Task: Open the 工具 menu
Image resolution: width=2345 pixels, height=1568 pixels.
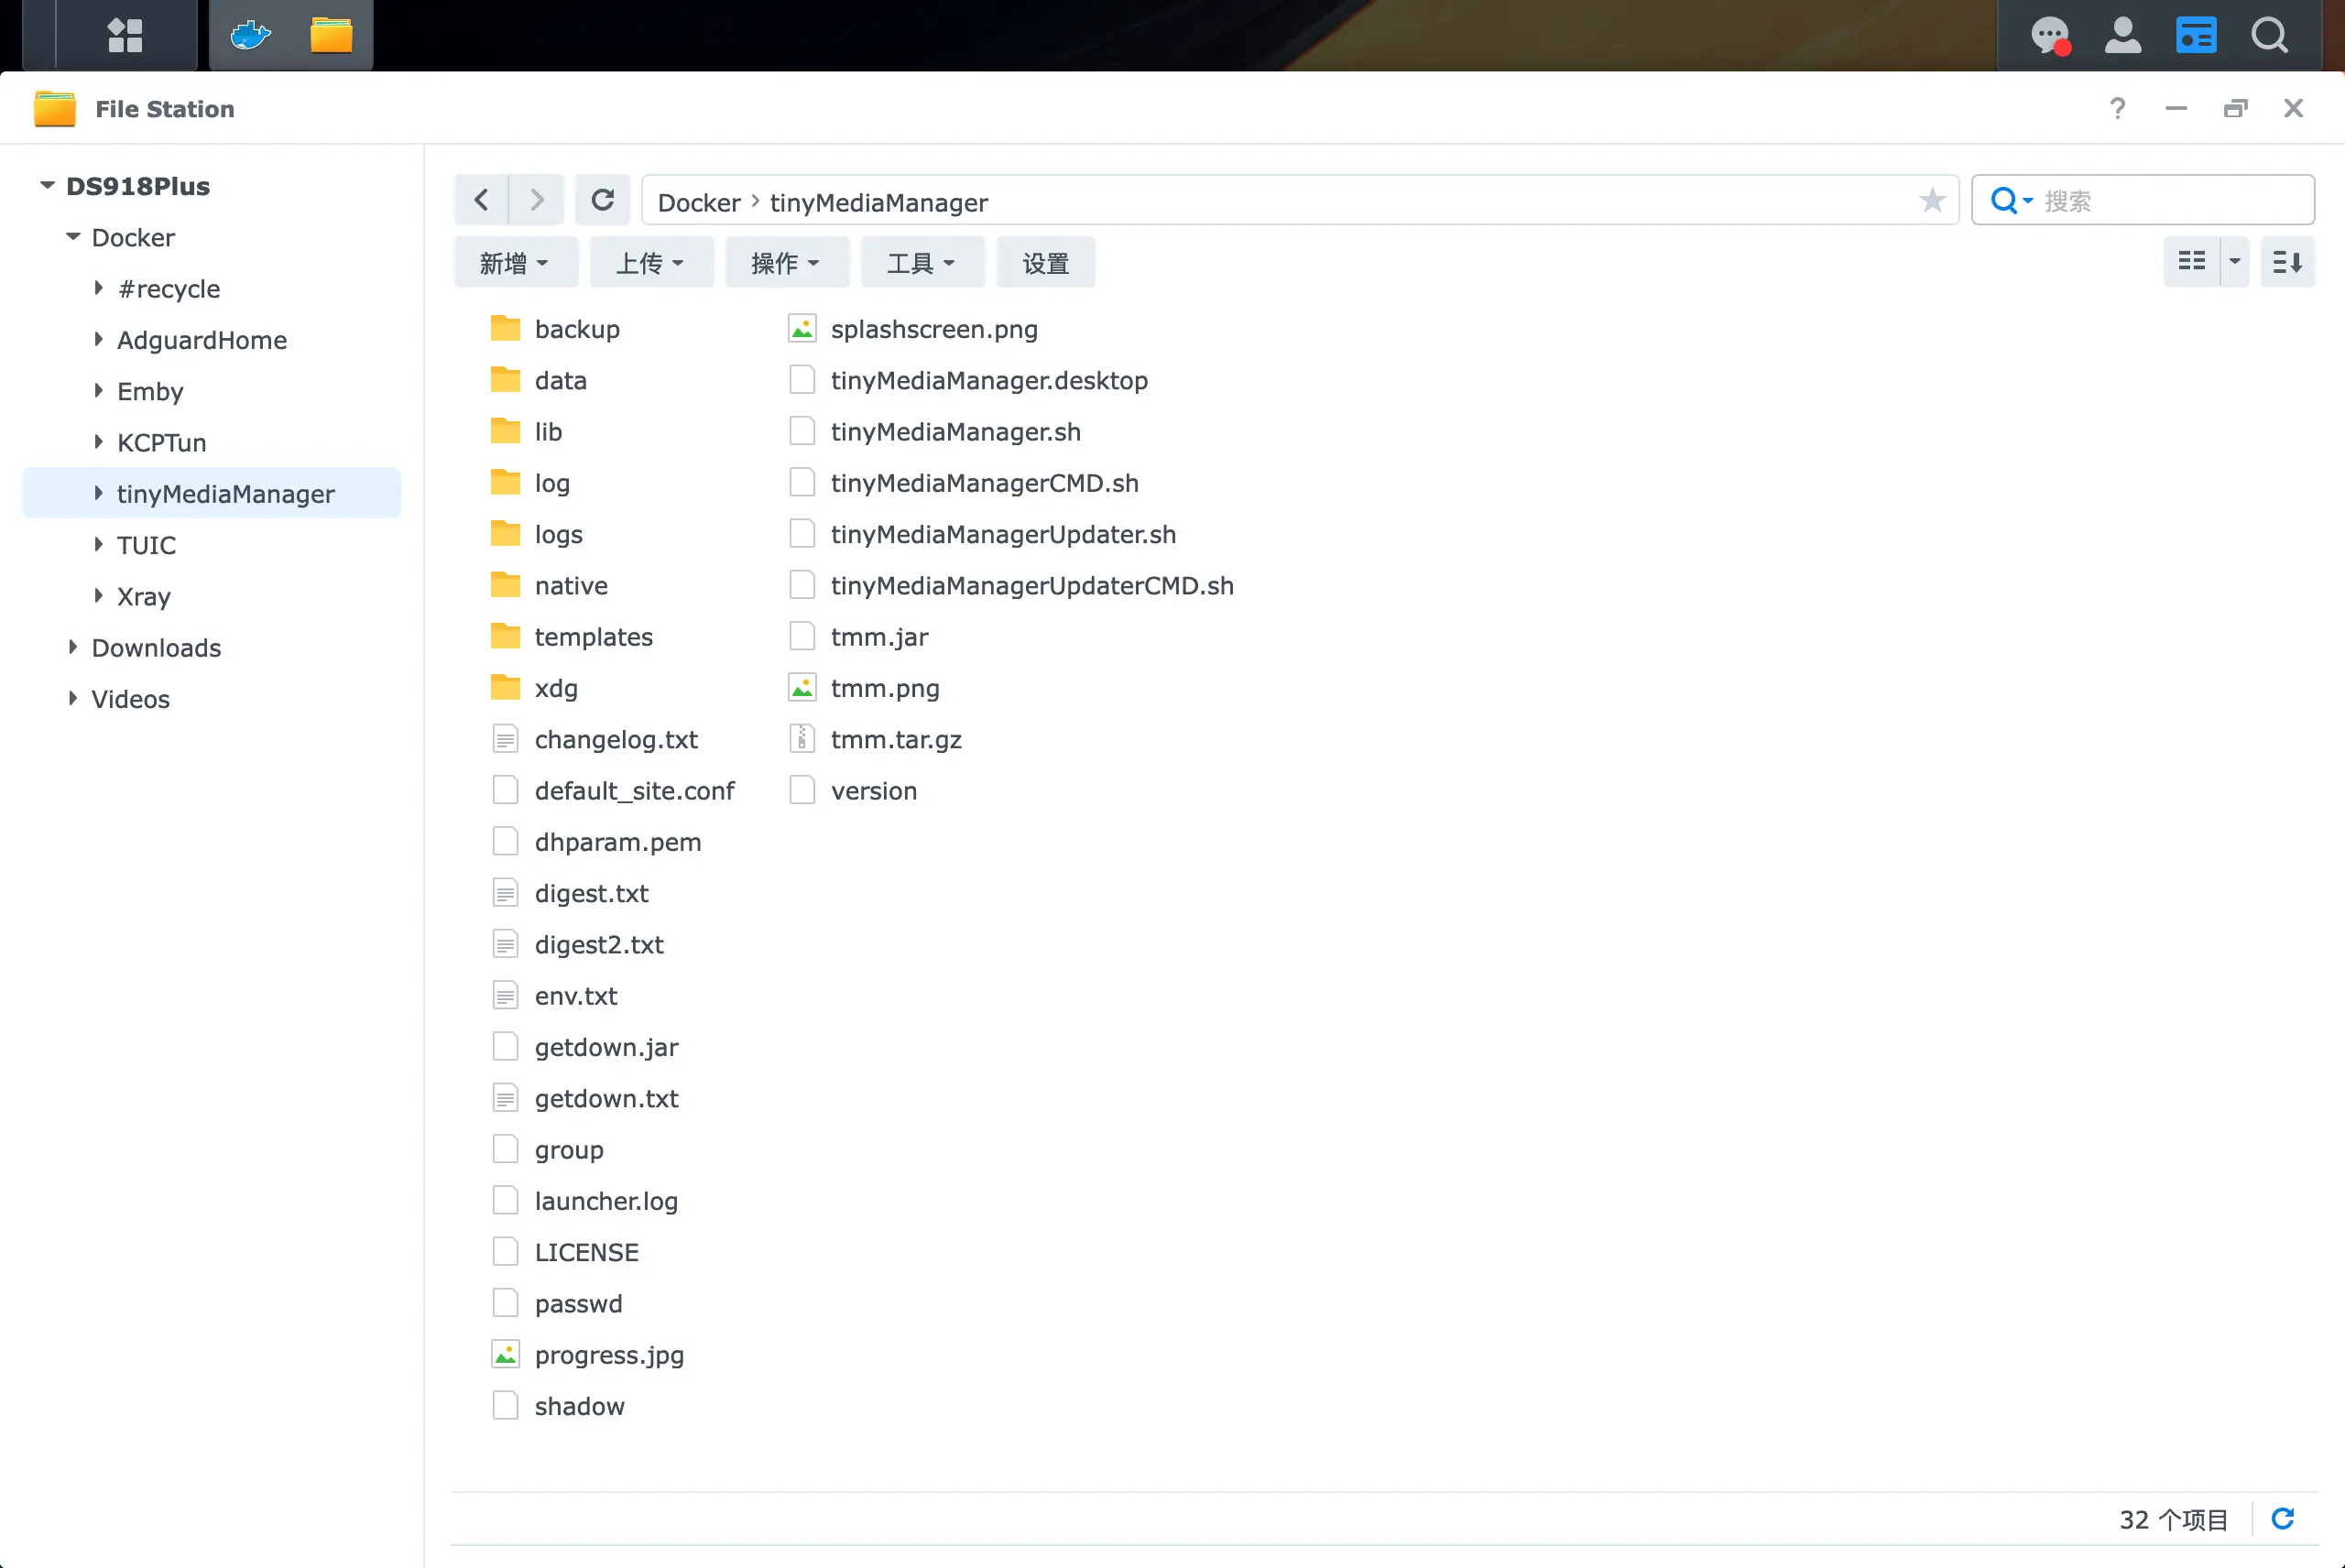Action: (x=922, y=262)
